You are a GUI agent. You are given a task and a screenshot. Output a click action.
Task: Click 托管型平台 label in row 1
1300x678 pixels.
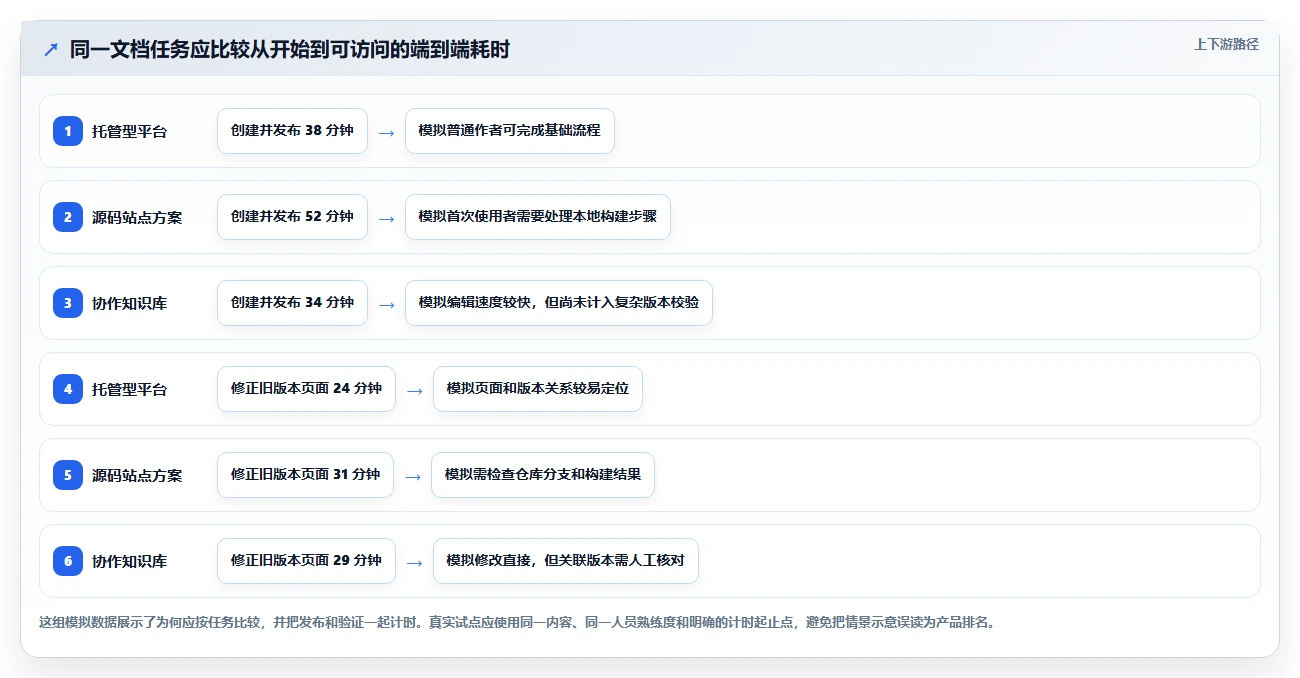[x=129, y=131]
